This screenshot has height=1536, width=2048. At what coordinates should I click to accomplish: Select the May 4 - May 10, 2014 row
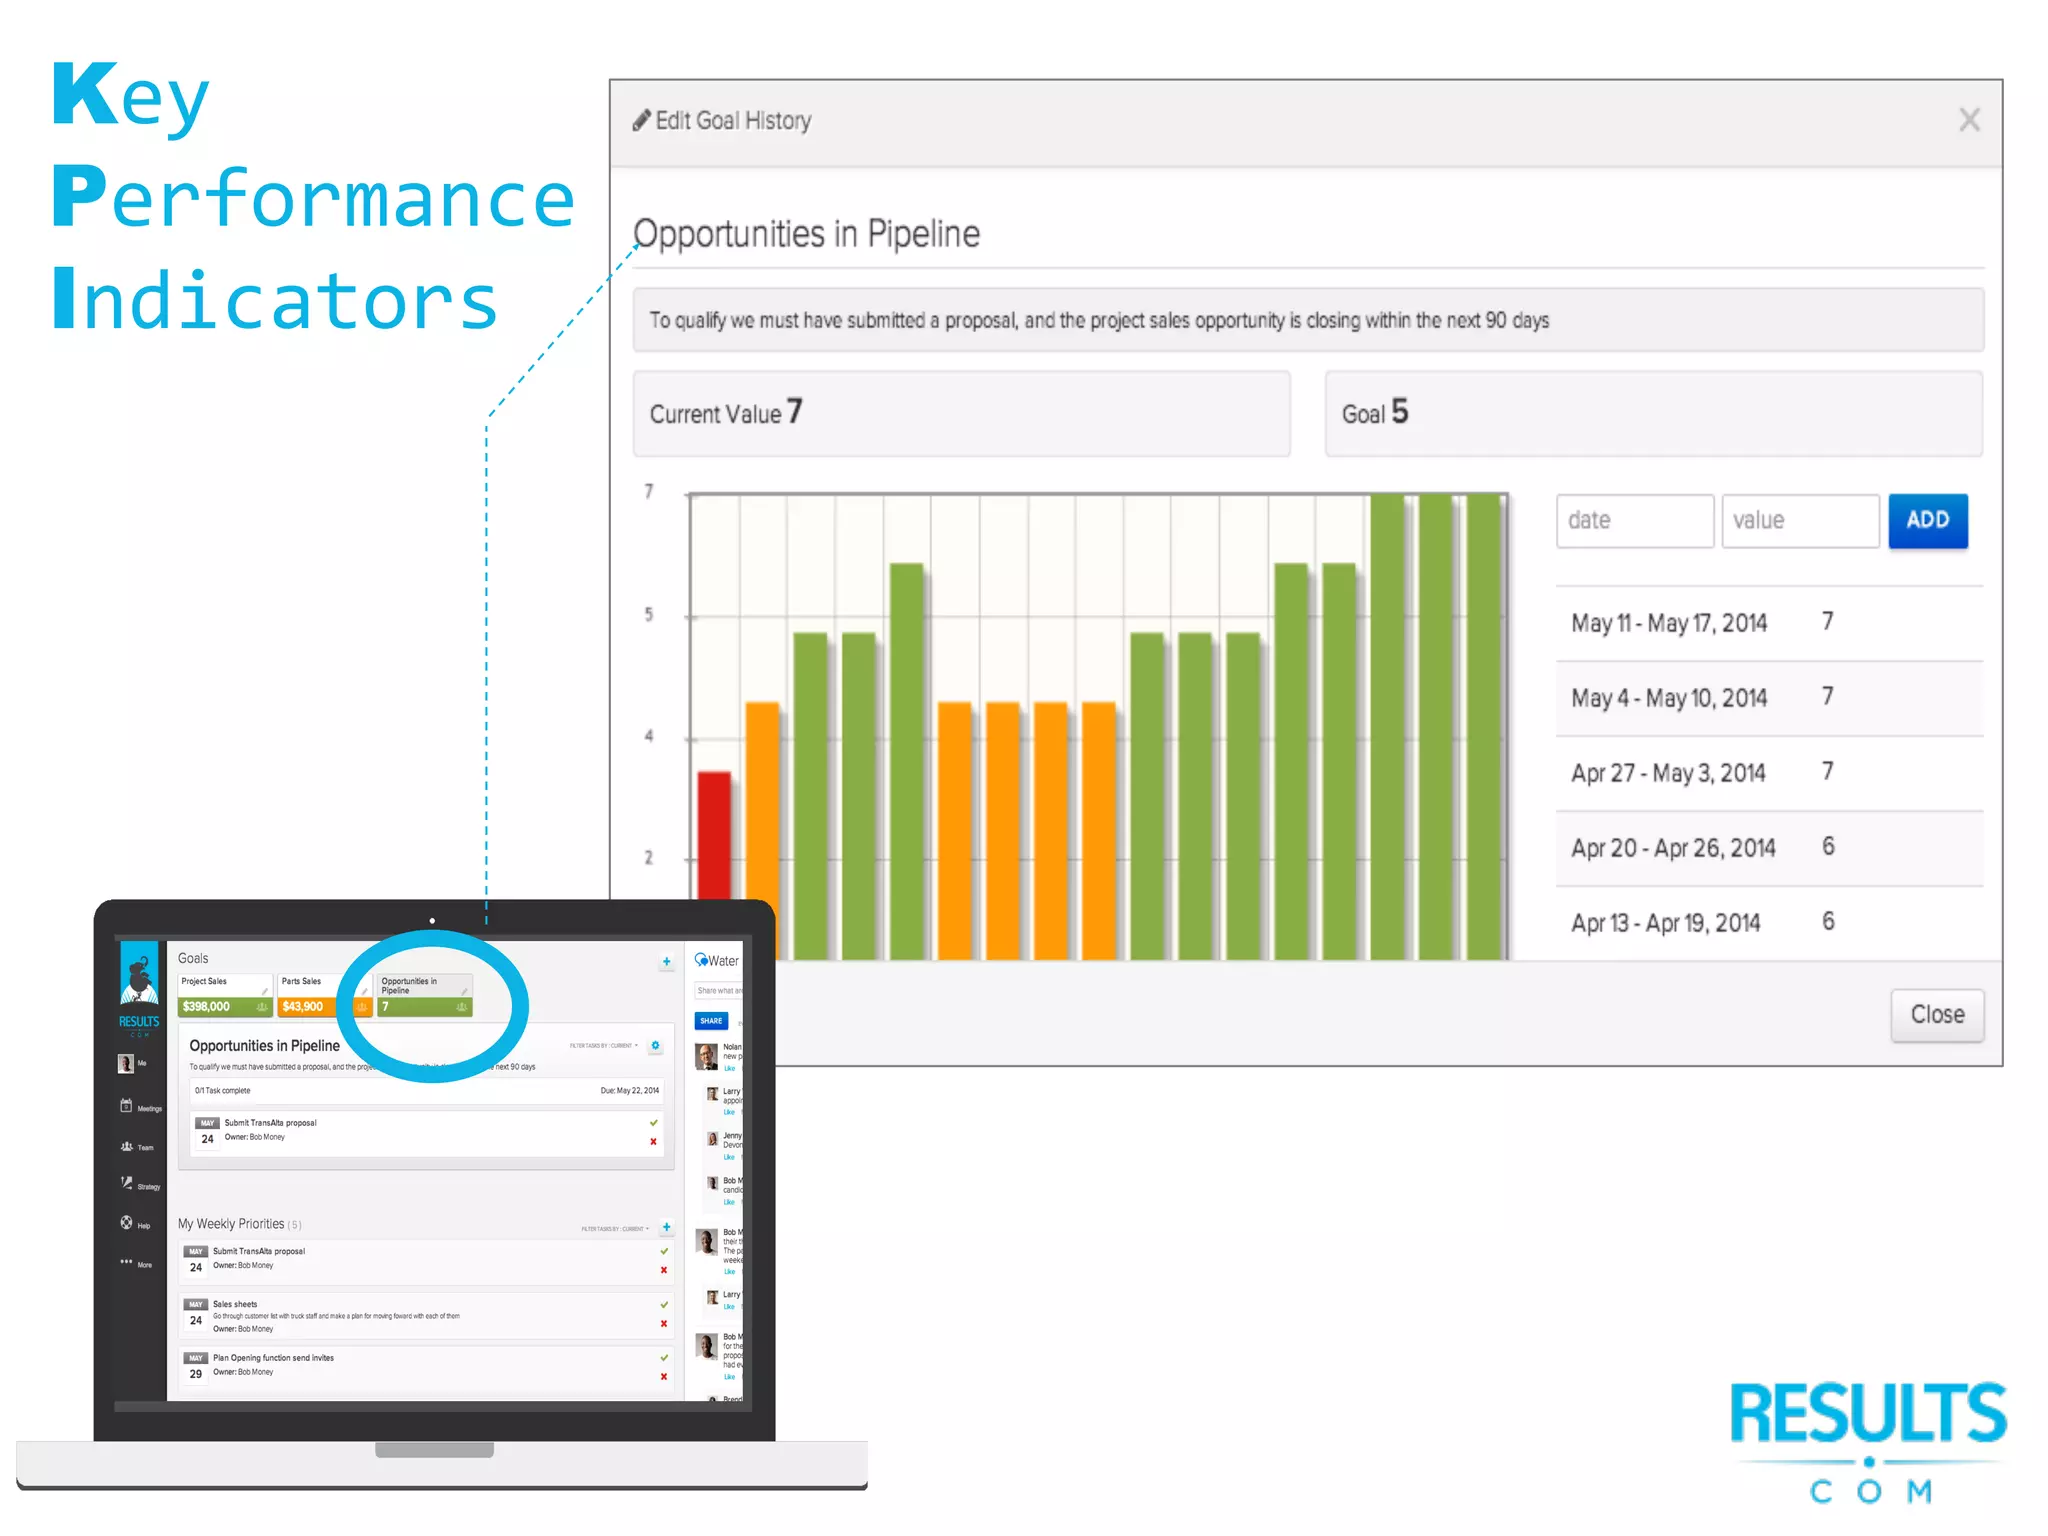1768,697
